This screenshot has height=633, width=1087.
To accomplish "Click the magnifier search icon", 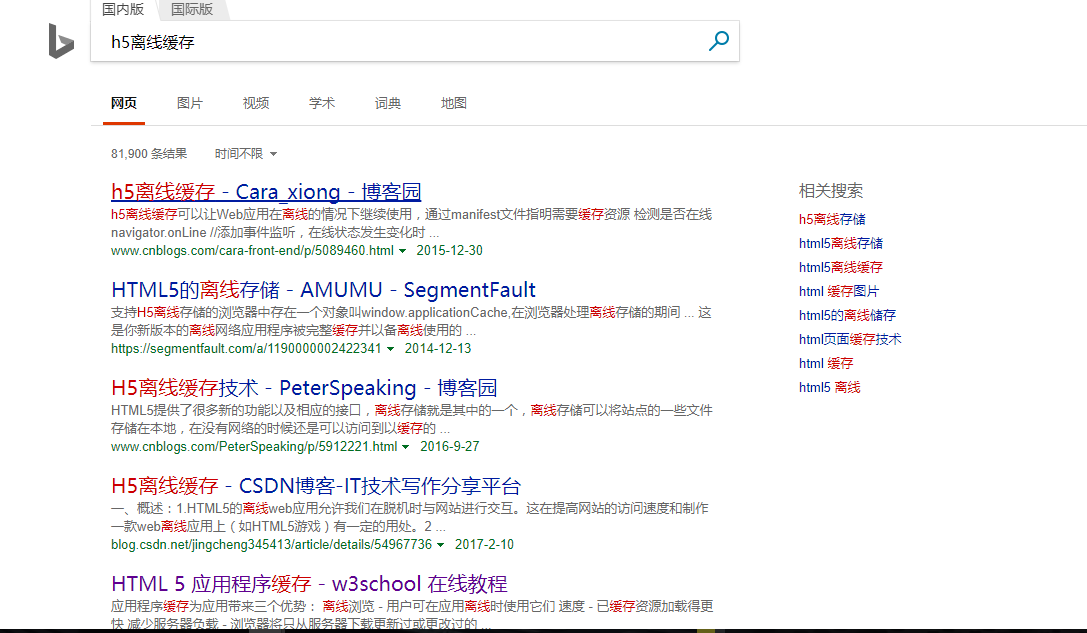I will point(719,41).
